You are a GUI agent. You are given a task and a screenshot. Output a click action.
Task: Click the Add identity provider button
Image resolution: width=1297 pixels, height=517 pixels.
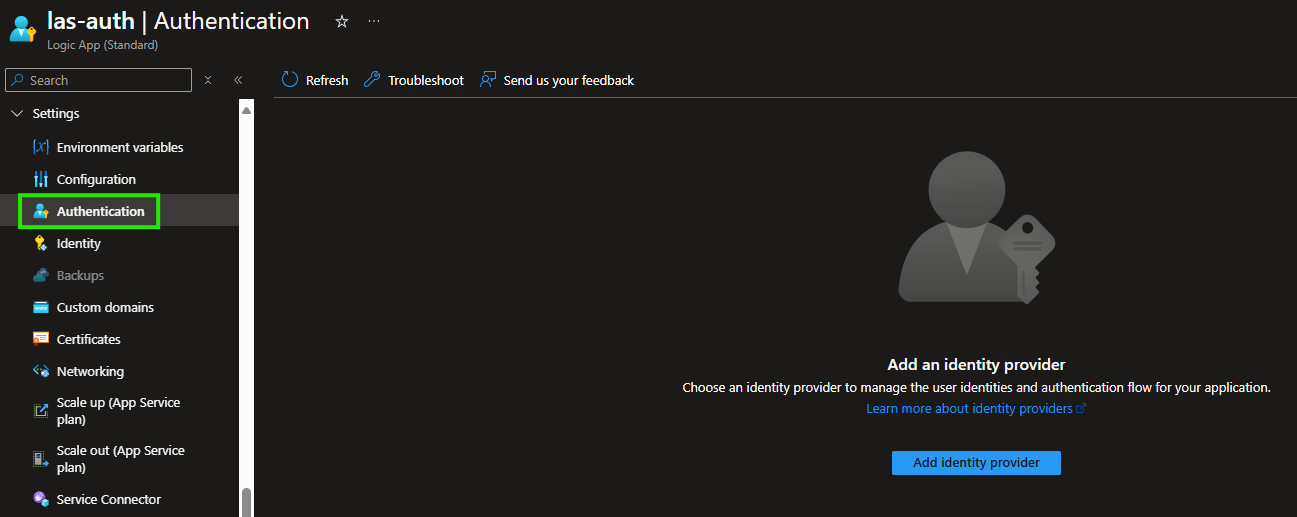pyautogui.click(x=976, y=463)
